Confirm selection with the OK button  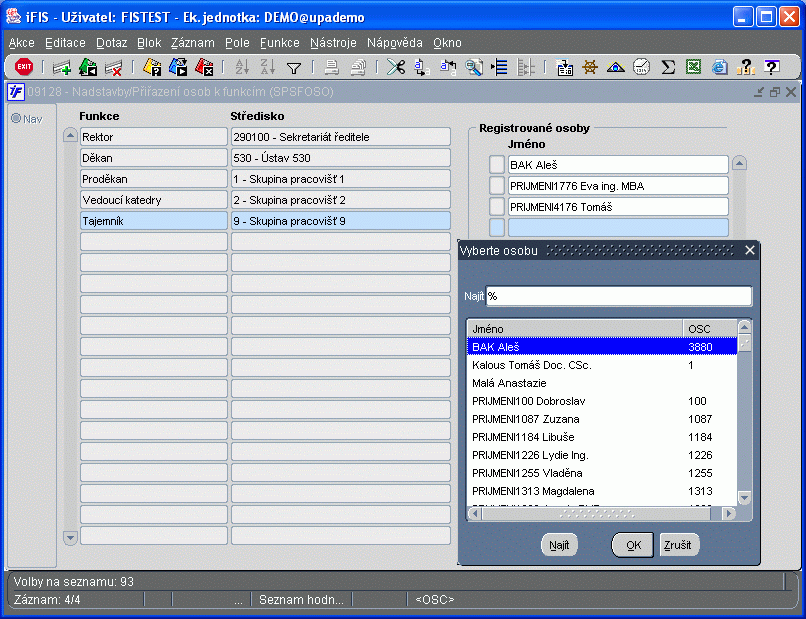pos(633,545)
